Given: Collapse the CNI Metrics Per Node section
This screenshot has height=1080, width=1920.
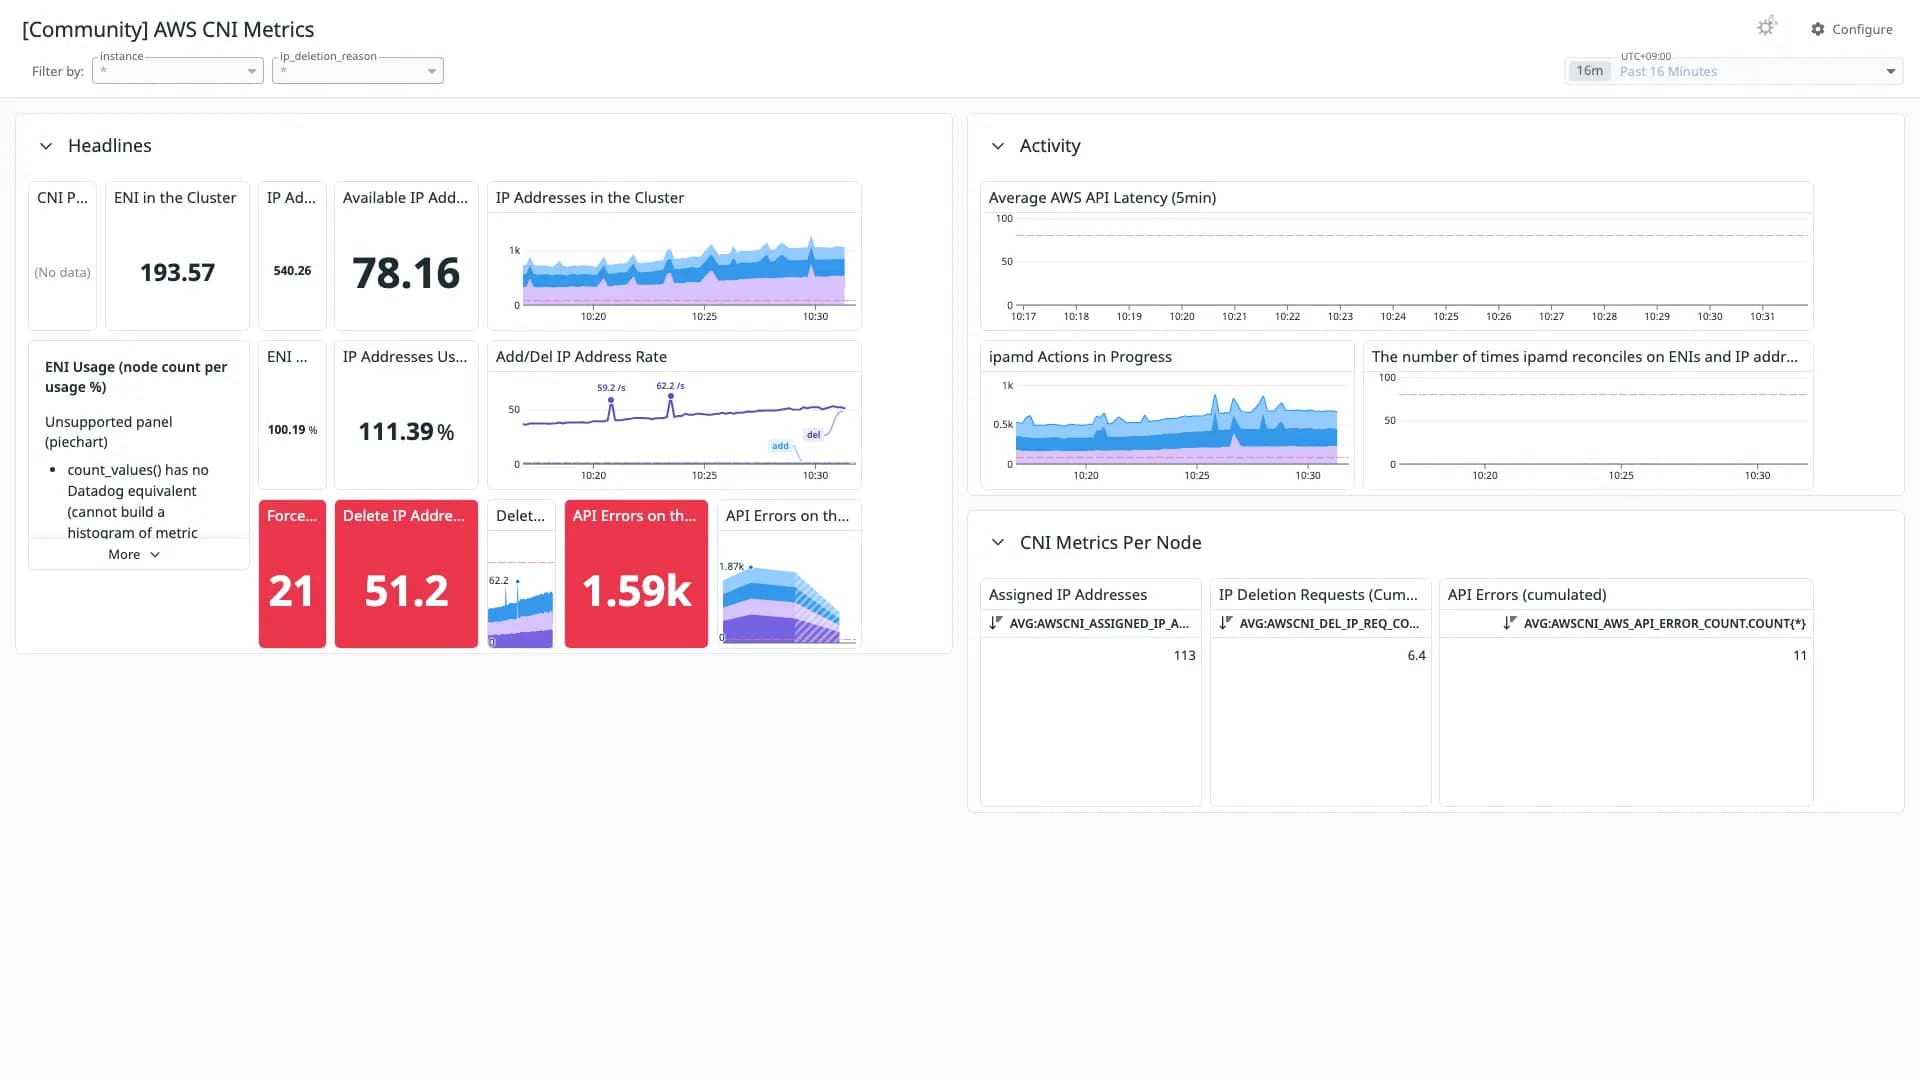Looking at the screenshot, I should tap(997, 543).
